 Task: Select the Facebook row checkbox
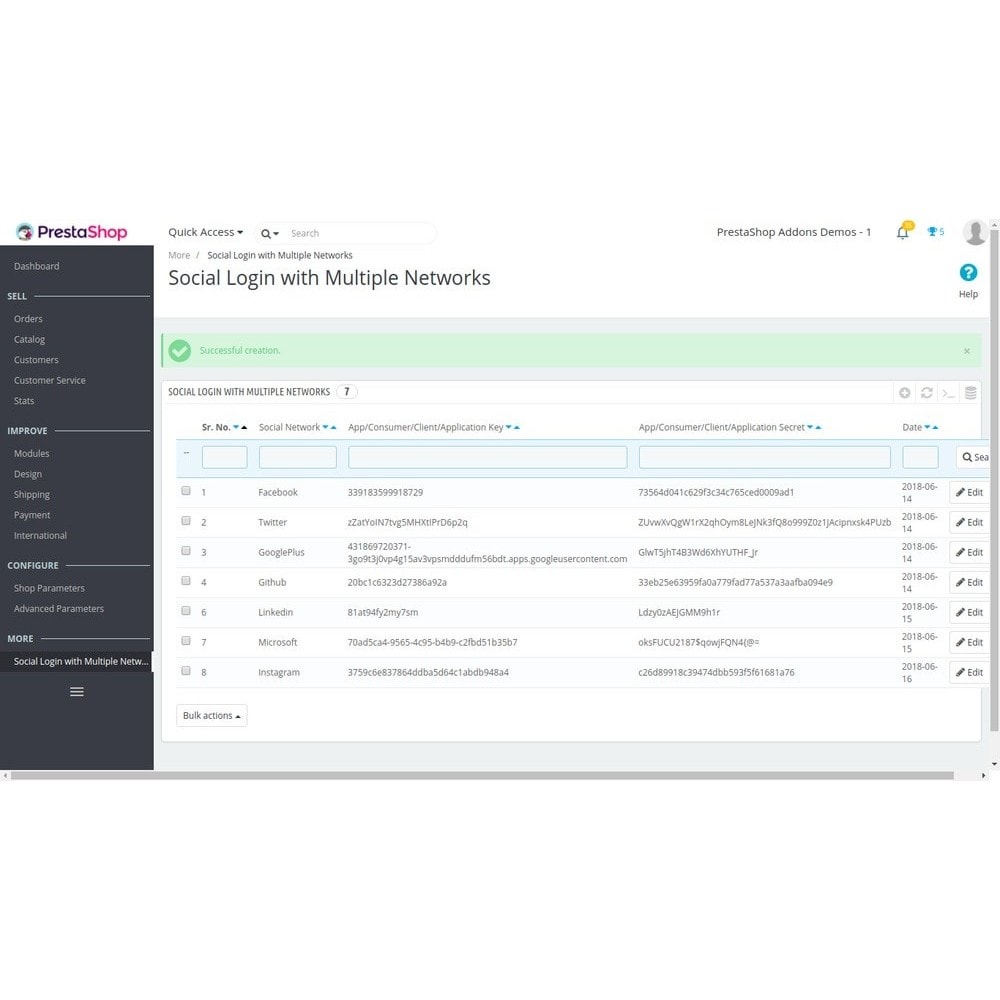[x=186, y=490]
